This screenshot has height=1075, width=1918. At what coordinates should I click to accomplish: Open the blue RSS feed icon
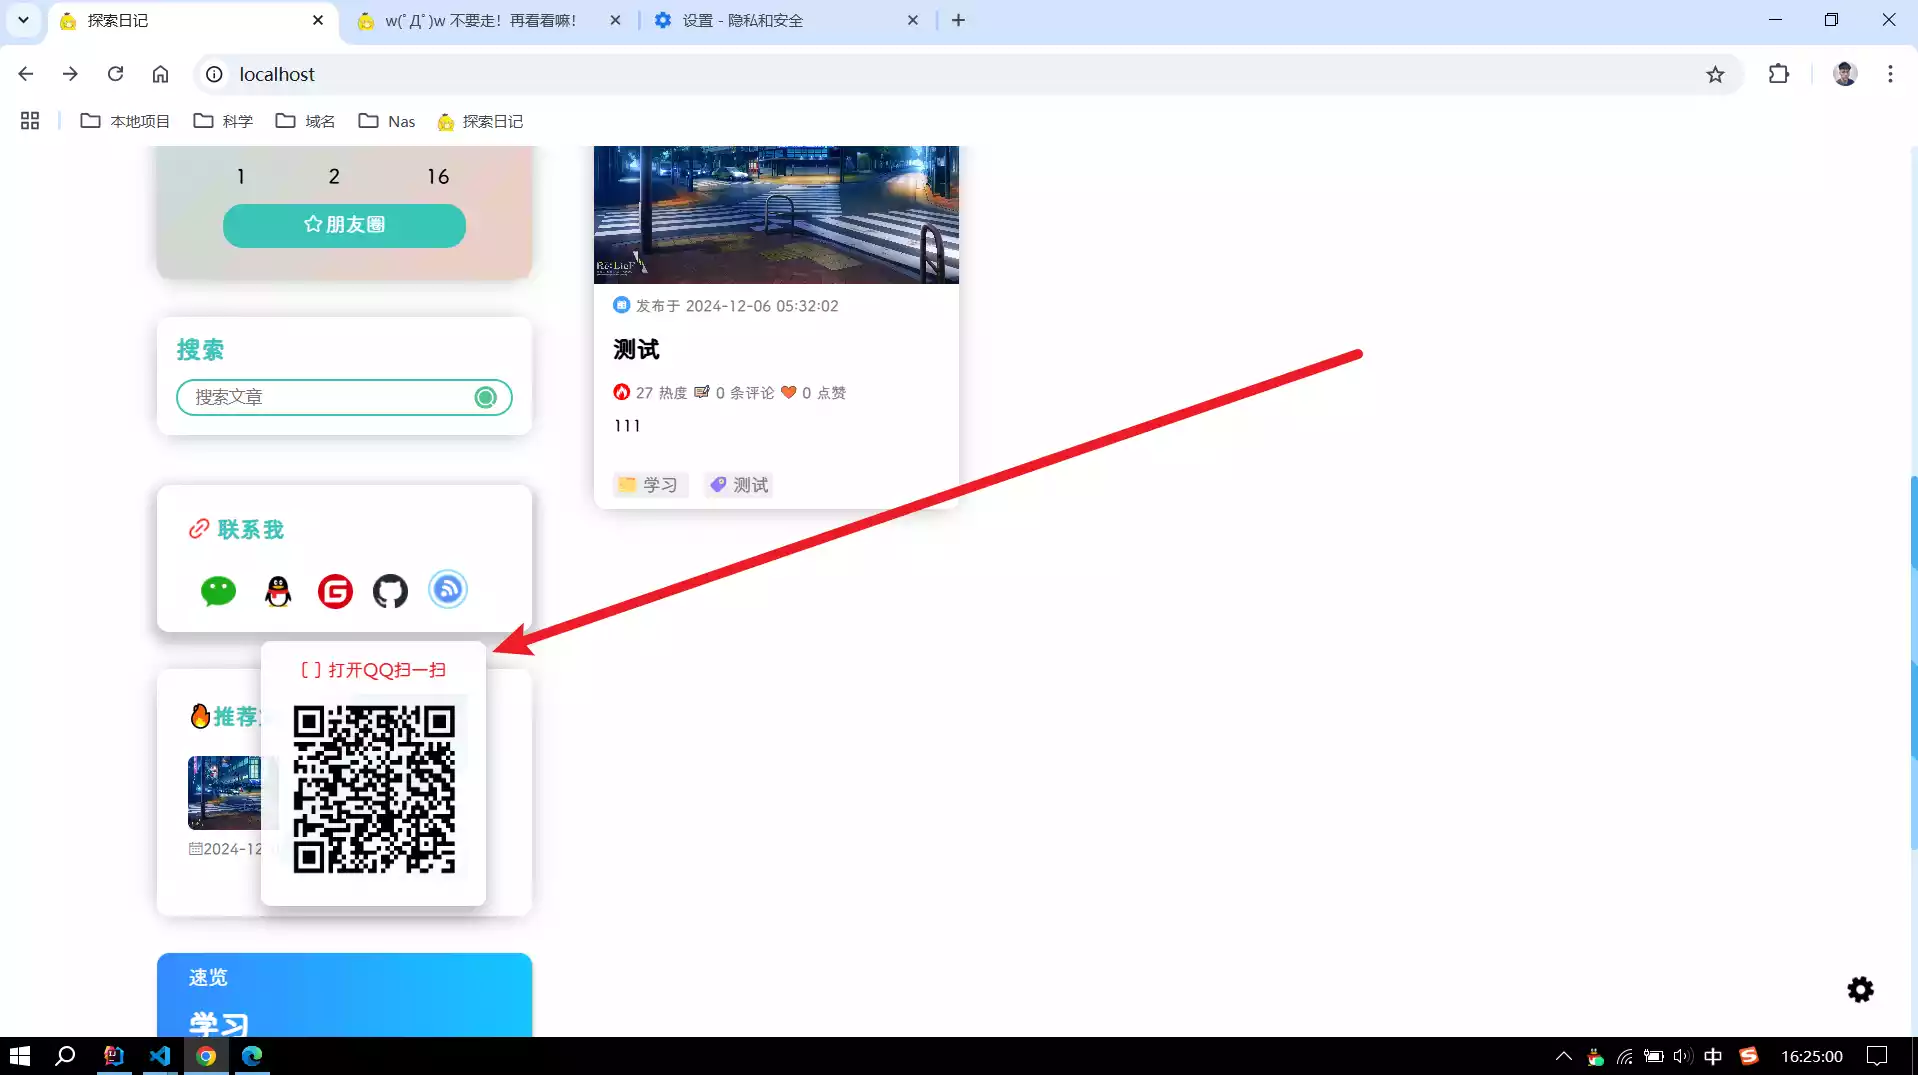[448, 589]
